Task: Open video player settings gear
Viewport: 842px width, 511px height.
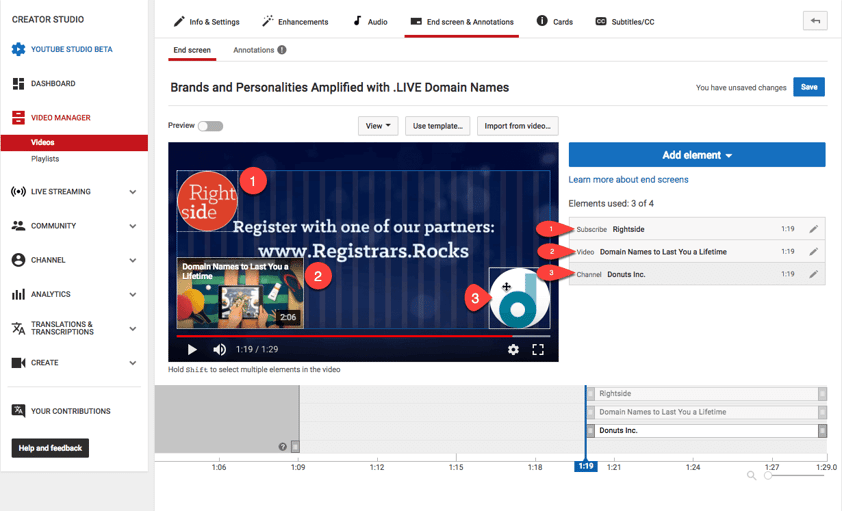Action: pos(513,350)
